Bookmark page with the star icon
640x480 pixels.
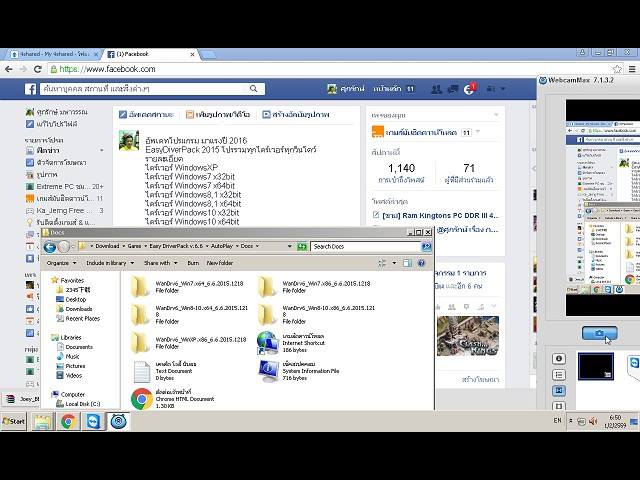pyautogui.click(x=617, y=69)
